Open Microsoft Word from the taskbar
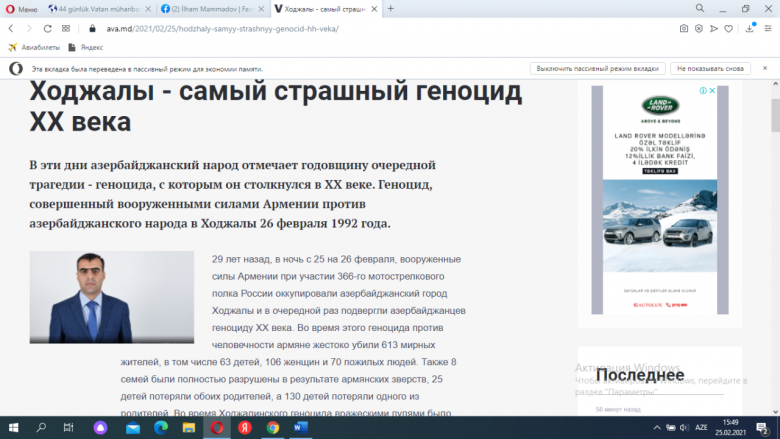780x439 pixels. tap(301, 427)
